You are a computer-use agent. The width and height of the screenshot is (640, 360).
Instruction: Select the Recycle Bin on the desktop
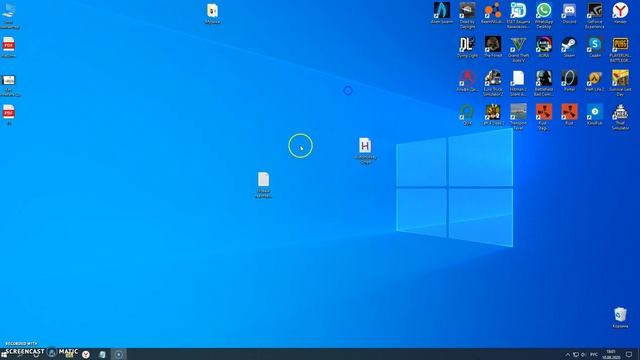pyautogui.click(x=620, y=318)
